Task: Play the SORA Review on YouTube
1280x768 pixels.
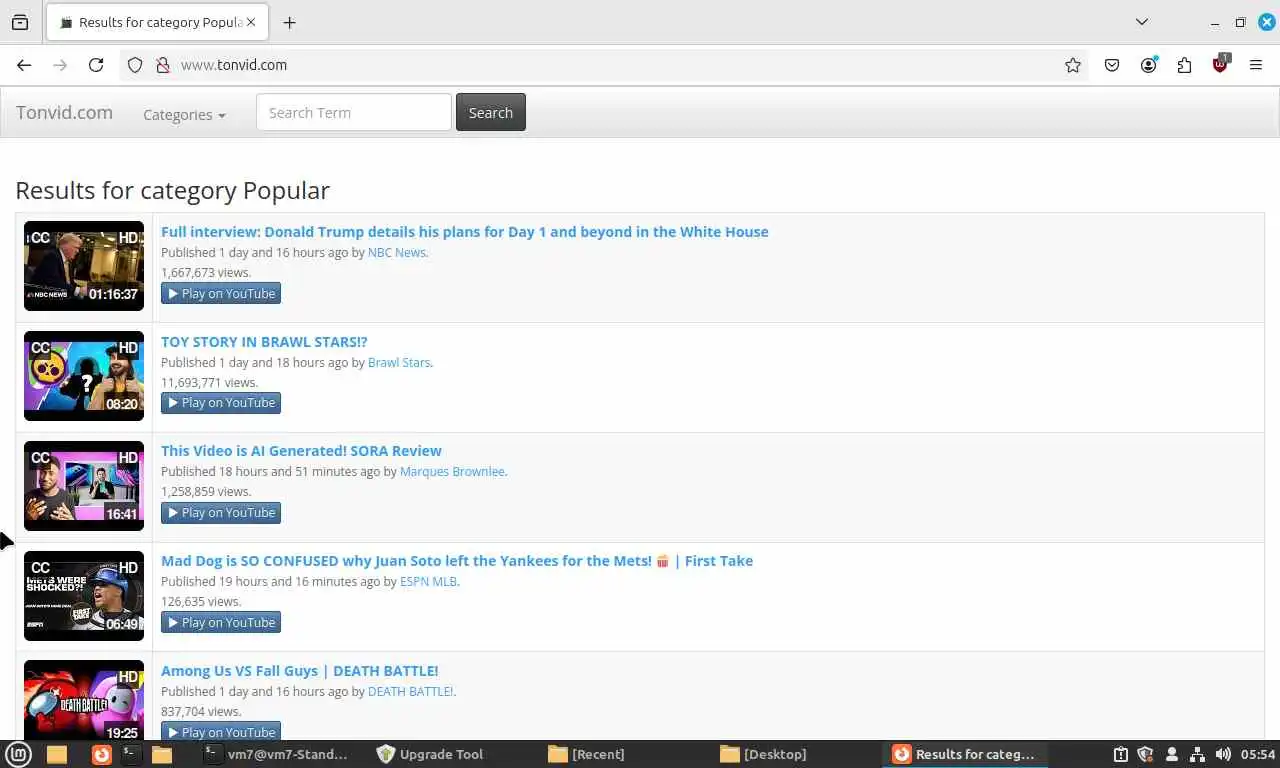Action: (221, 513)
